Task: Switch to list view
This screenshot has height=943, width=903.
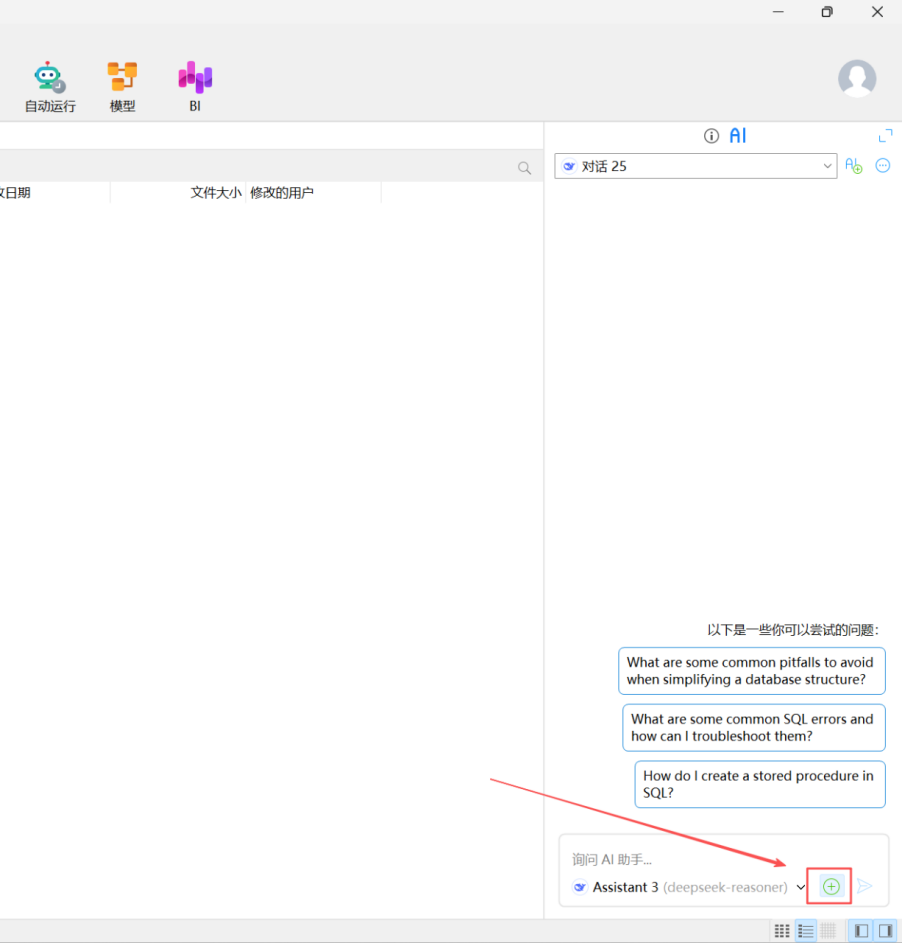Action: pos(805,931)
